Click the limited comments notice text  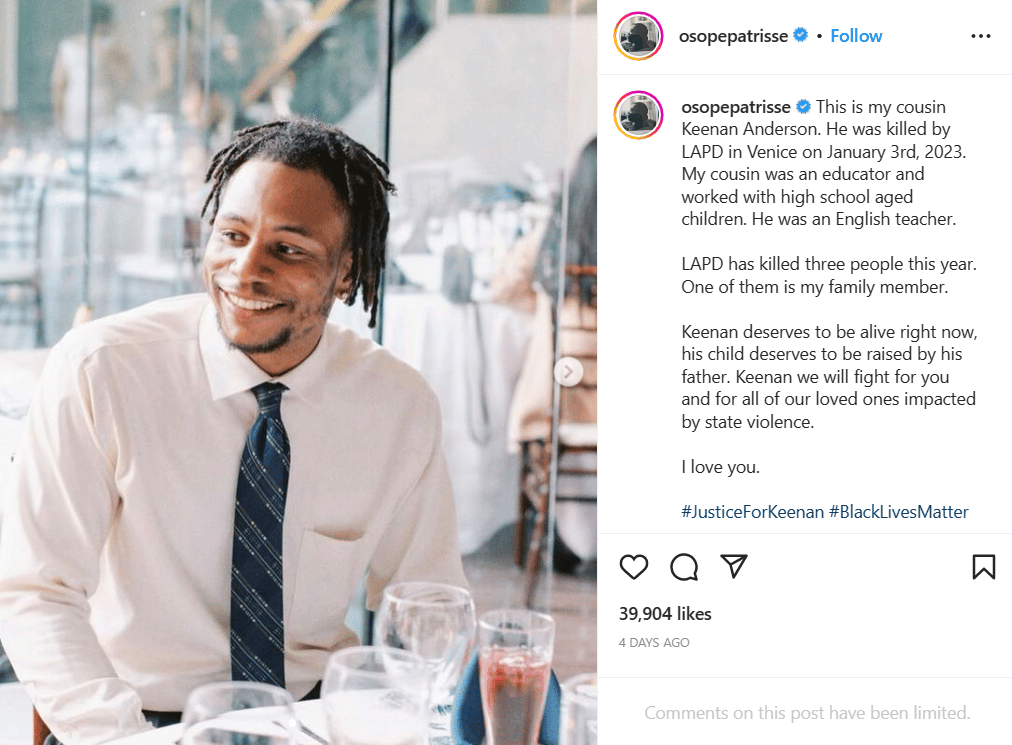pos(807,713)
